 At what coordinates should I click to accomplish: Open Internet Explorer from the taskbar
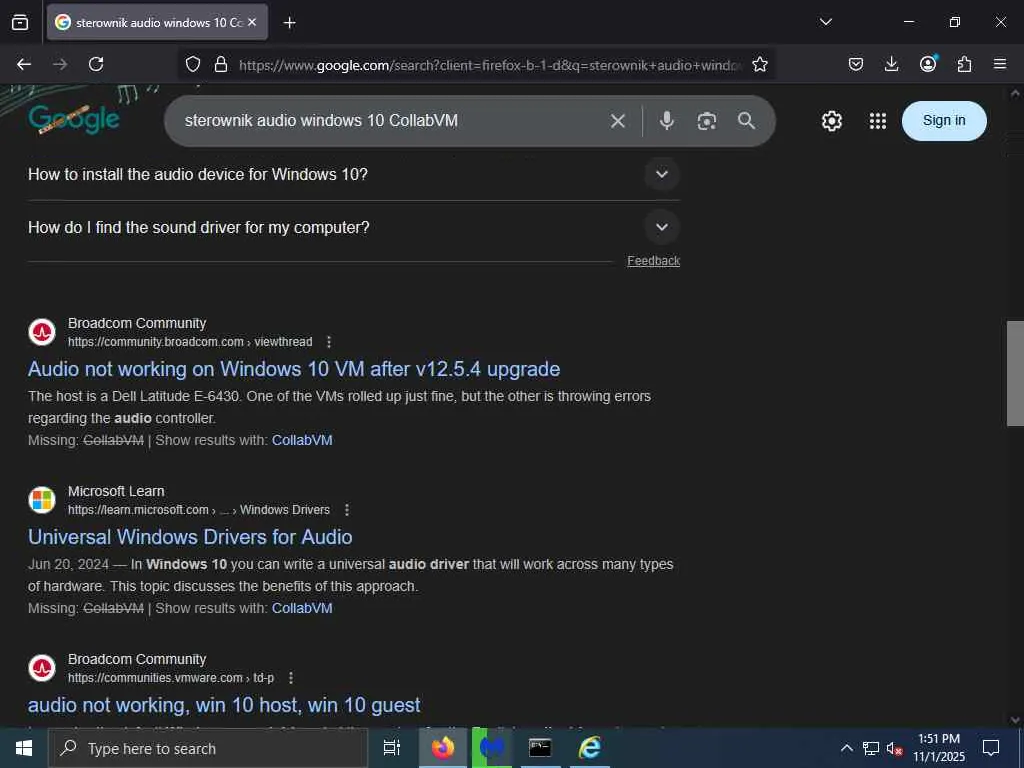[x=590, y=748]
